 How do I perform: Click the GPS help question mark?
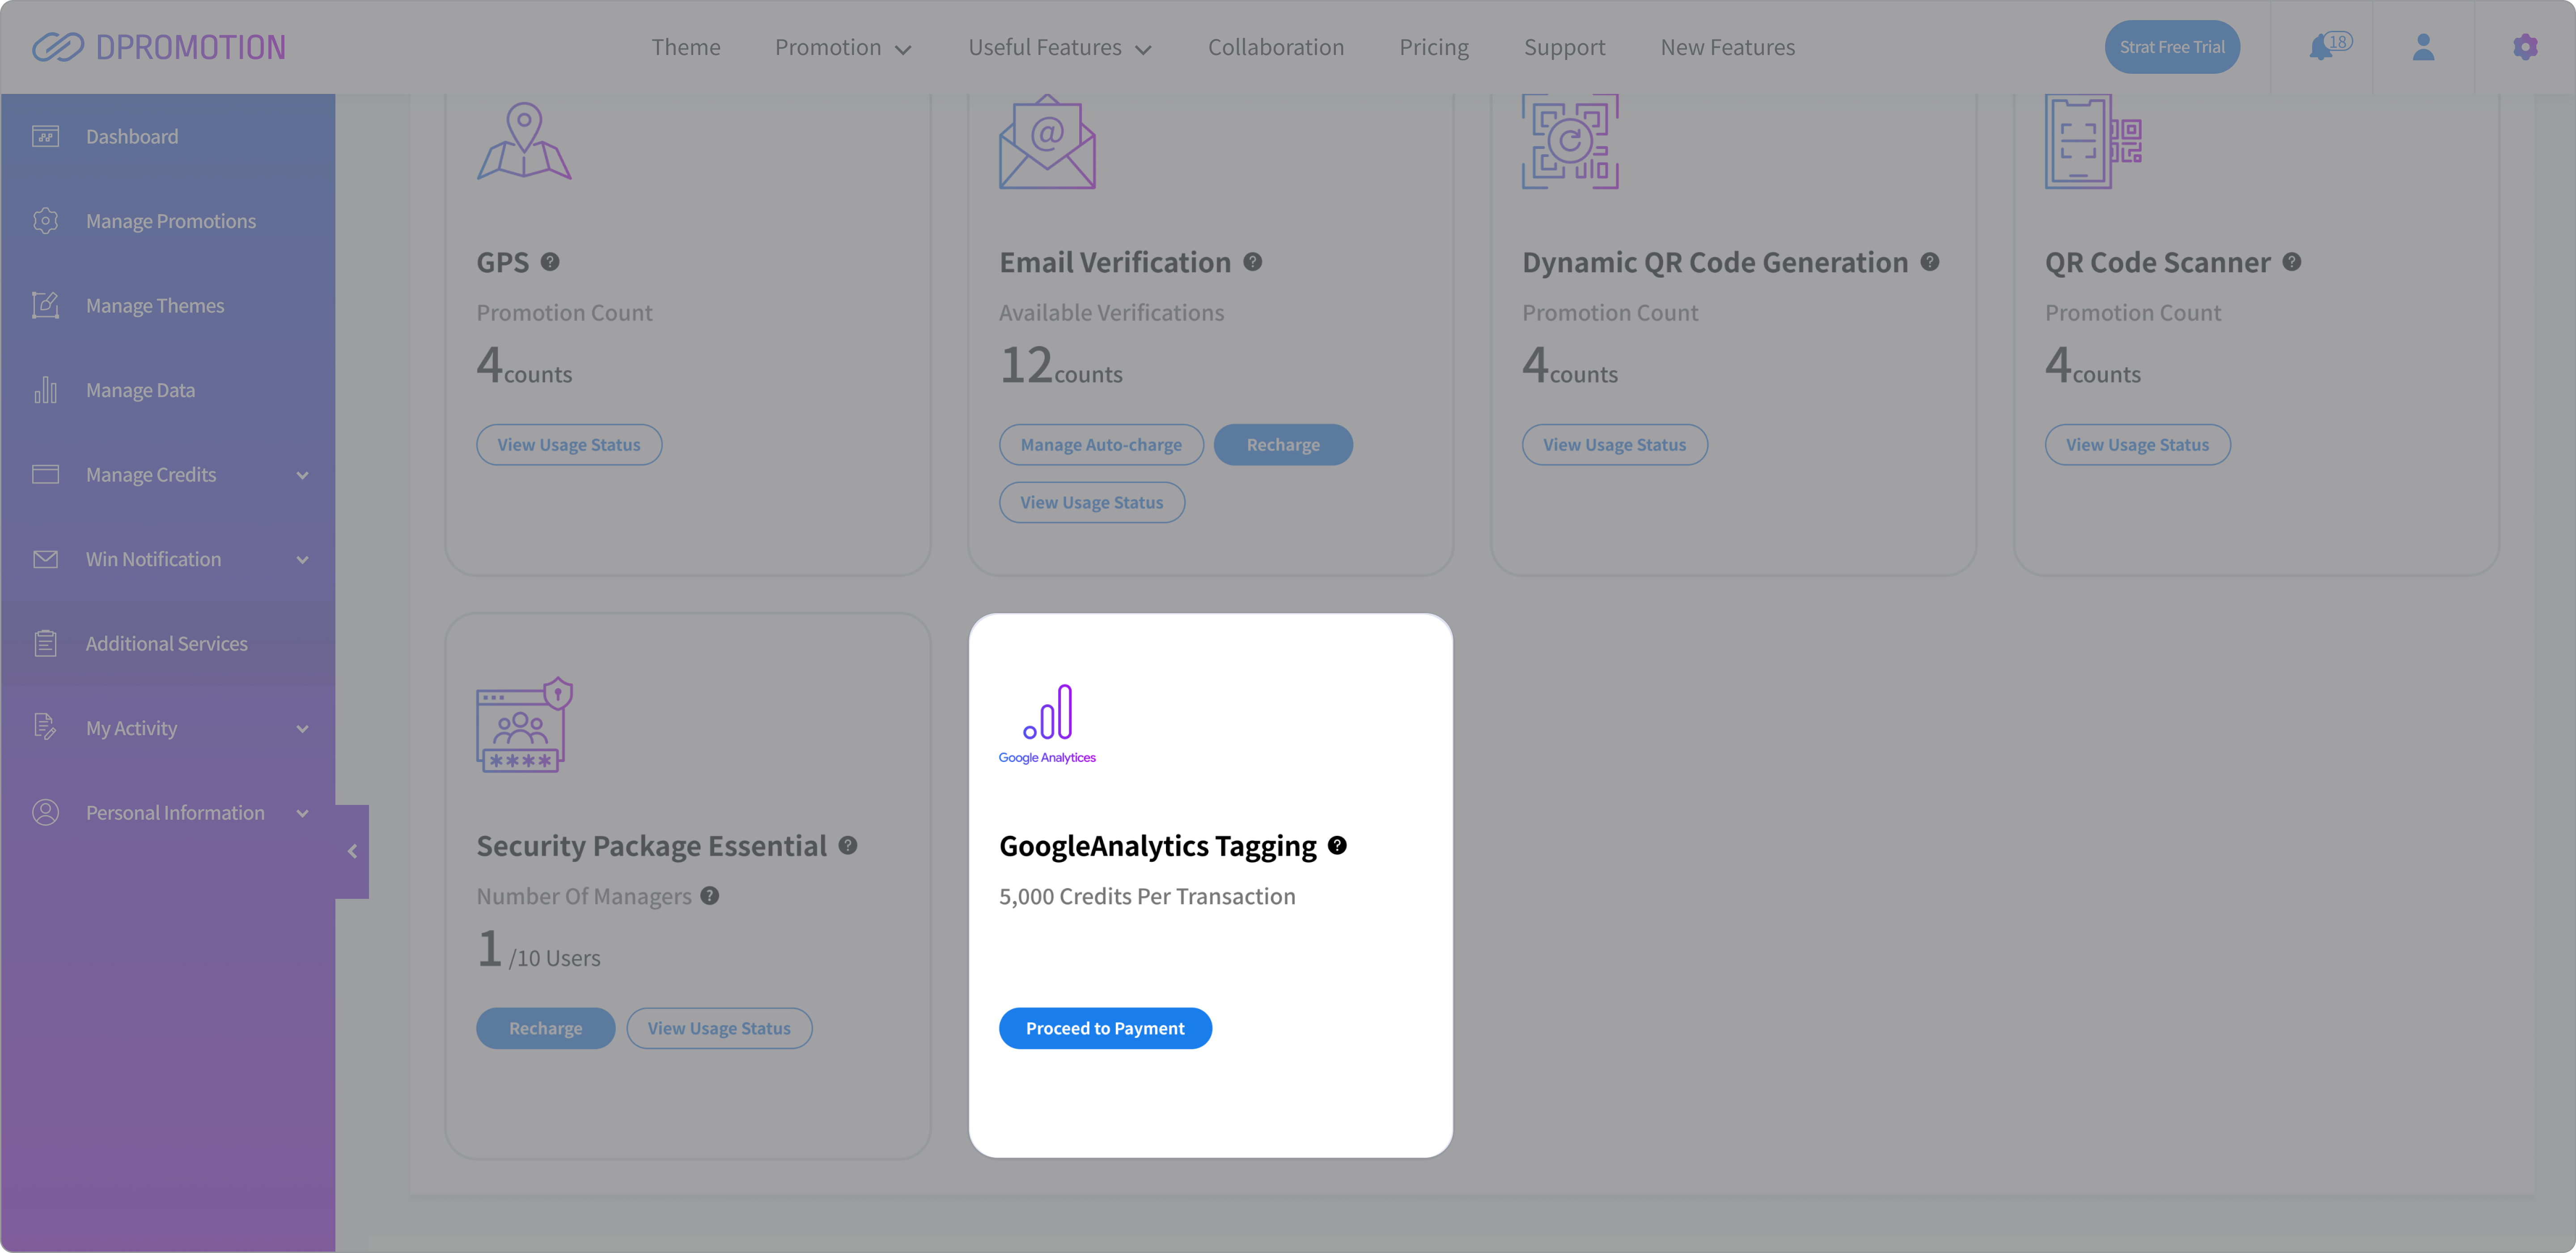[550, 262]
